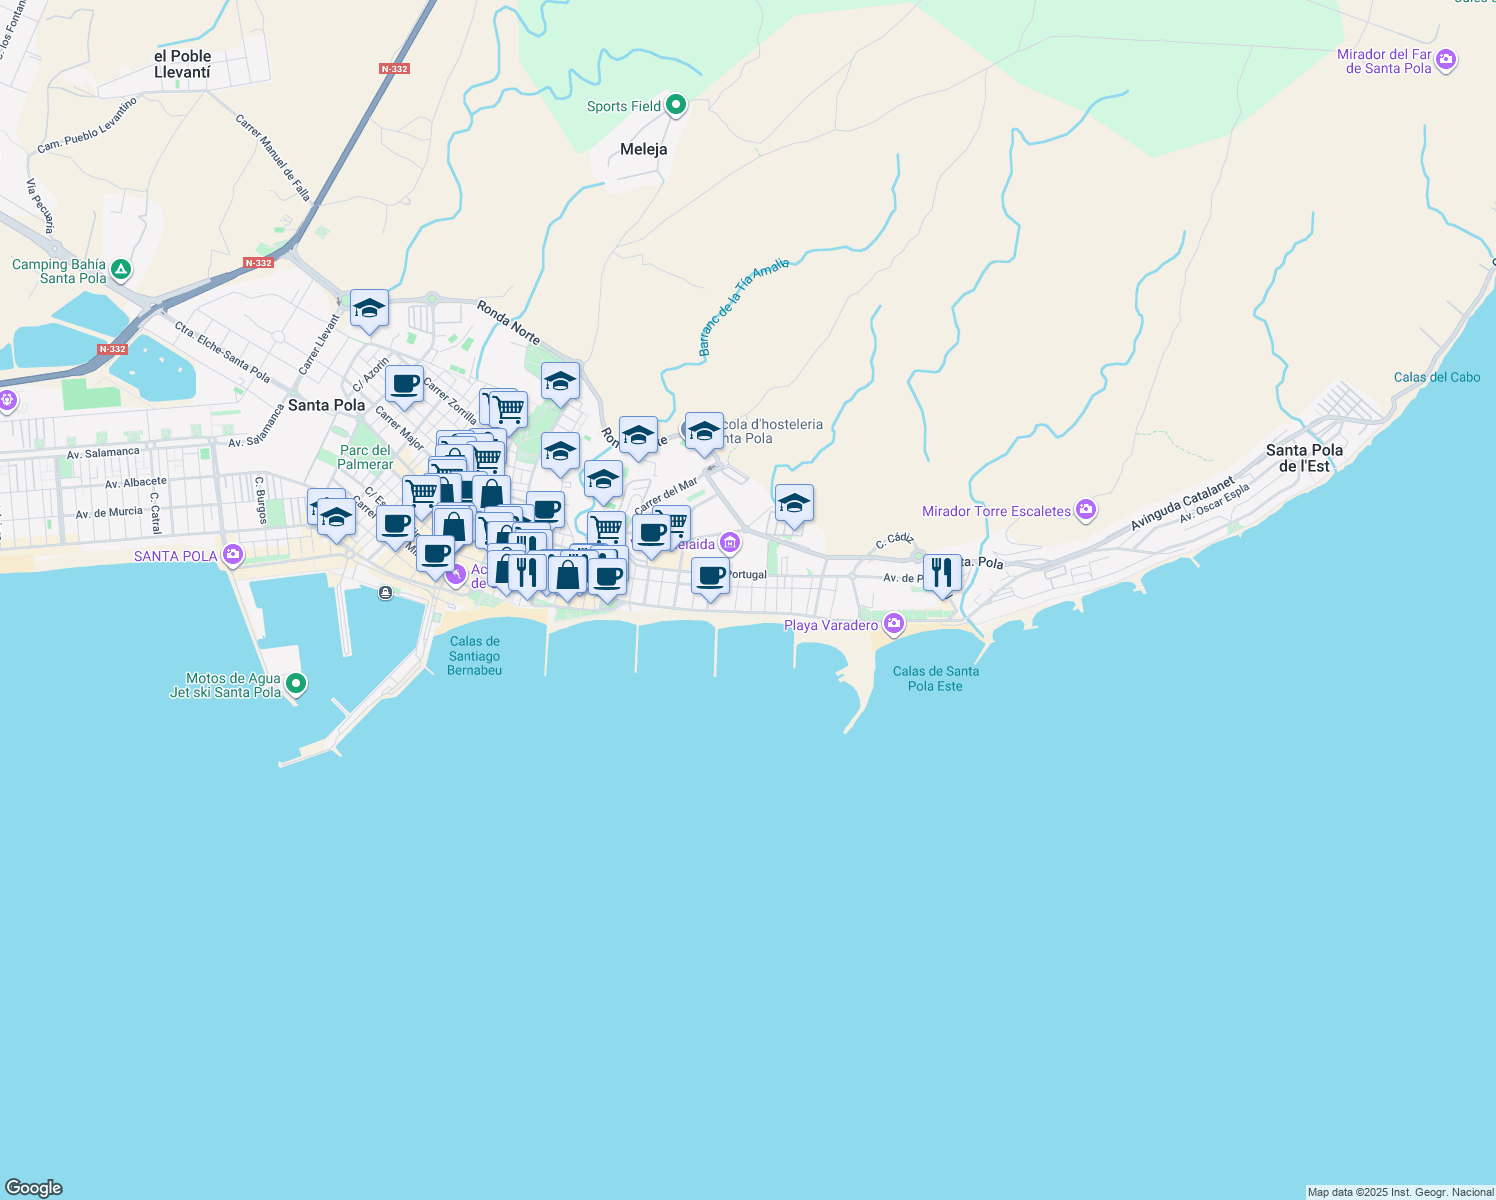Select the Sports Field marker near Meleja
Screen dimensions: 1496x1200
click(676, 105)
